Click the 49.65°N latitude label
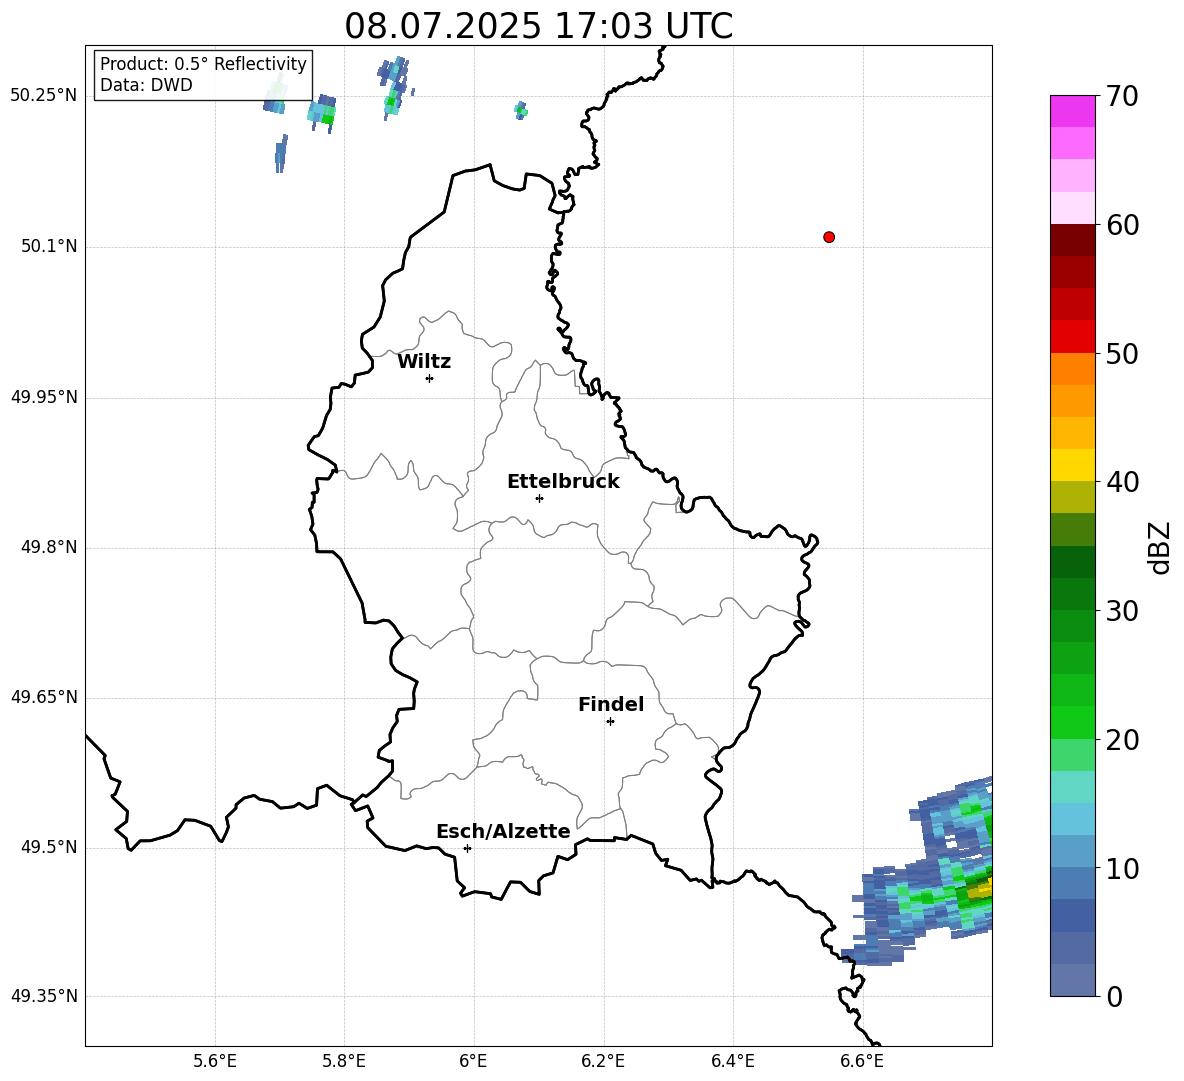Viewport: 1184px width, 1081px height. coord(44,697)
